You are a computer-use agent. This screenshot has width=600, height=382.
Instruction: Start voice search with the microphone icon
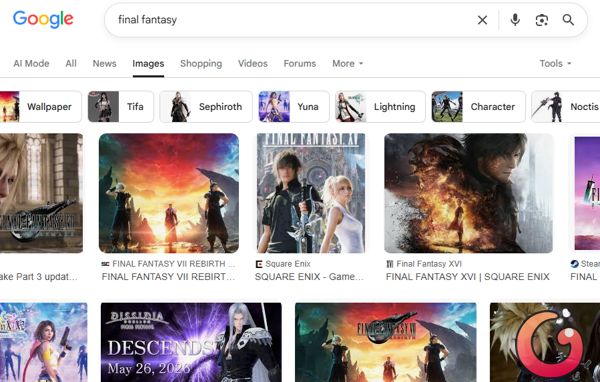tap(515, 20)
